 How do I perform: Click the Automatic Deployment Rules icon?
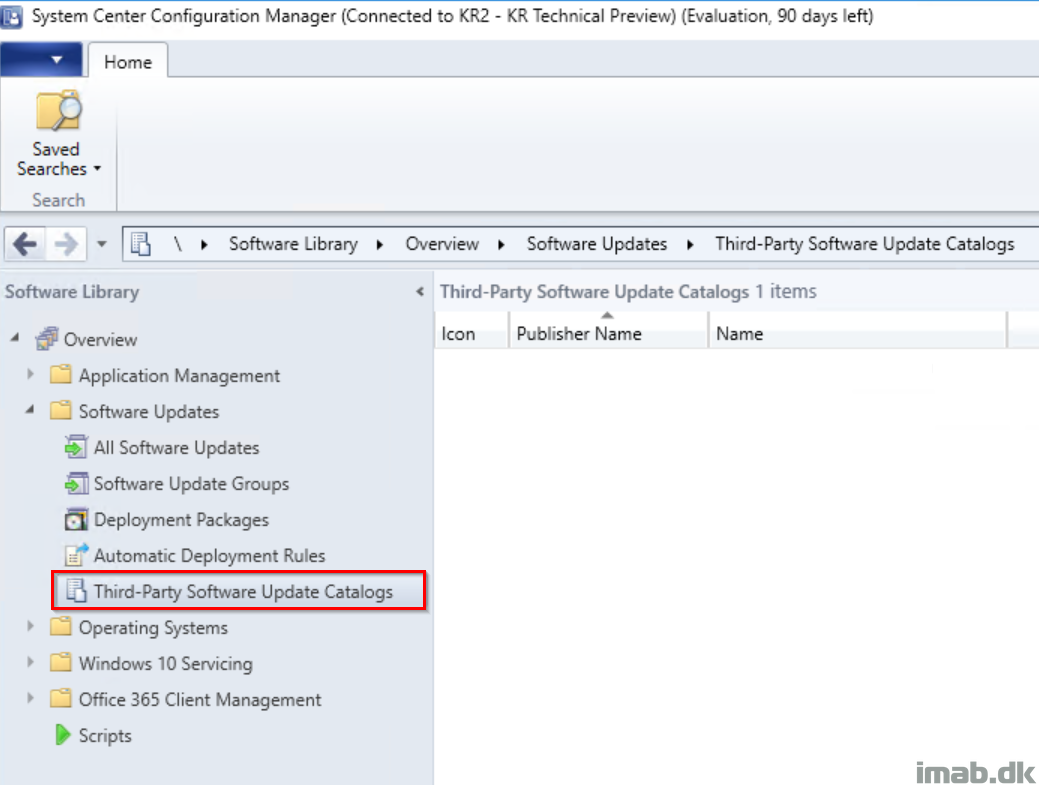[x=76, y=555]
